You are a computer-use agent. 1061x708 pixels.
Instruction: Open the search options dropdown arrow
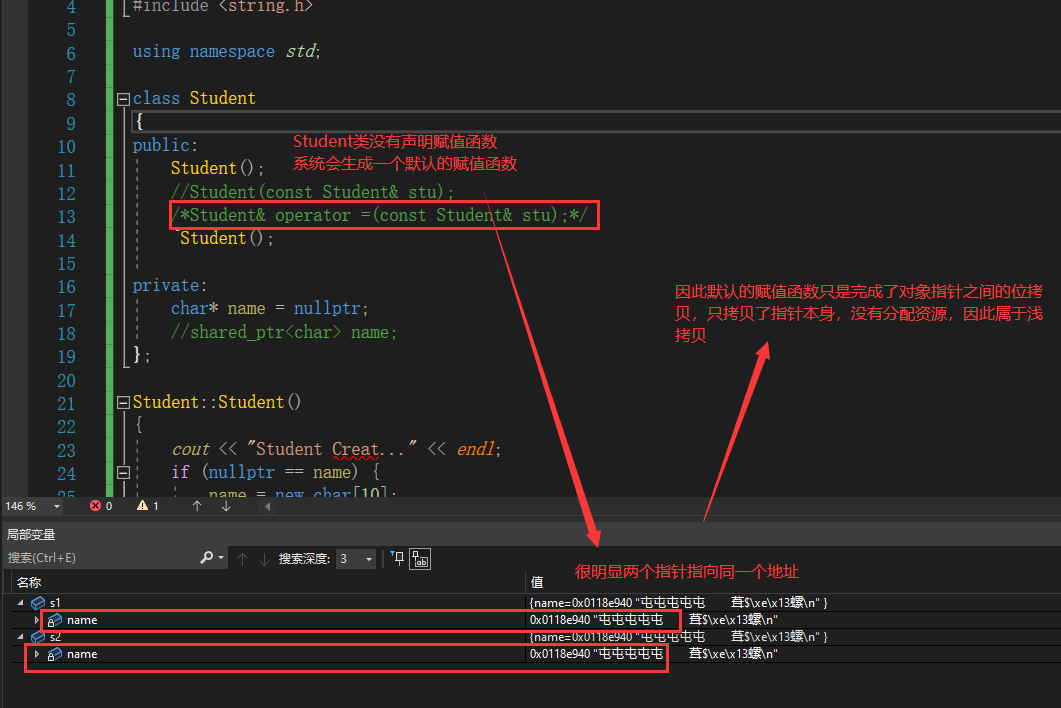pyautogui.click(x=221, y=558)
